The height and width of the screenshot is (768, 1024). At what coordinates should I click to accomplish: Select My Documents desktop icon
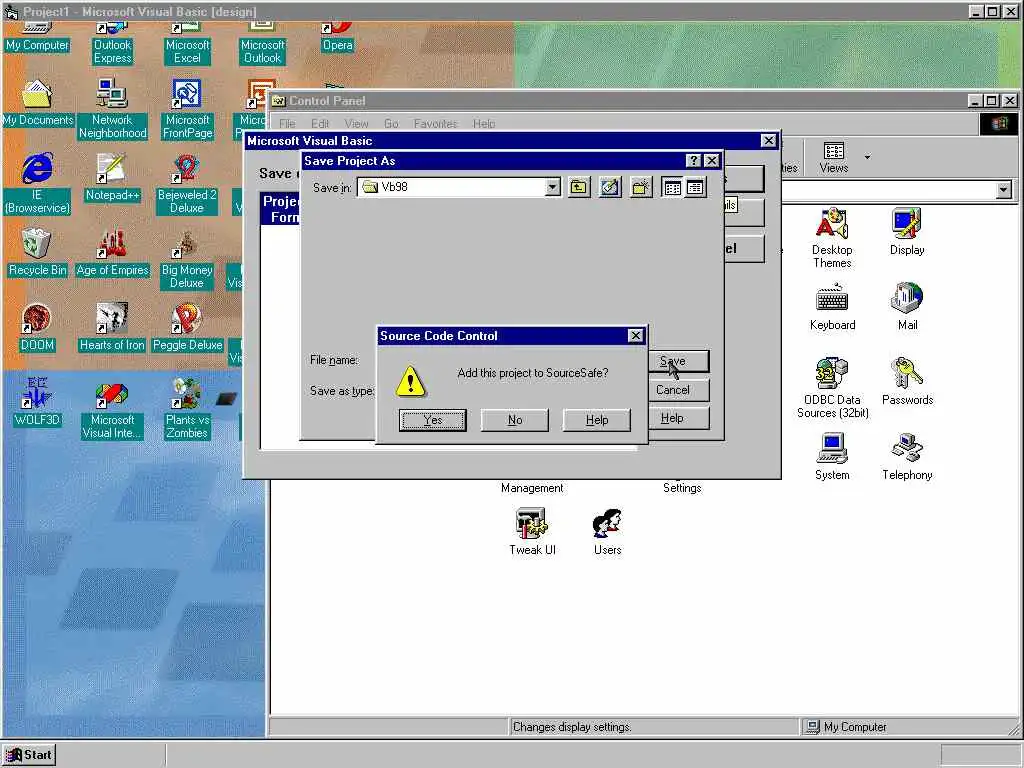37,104
